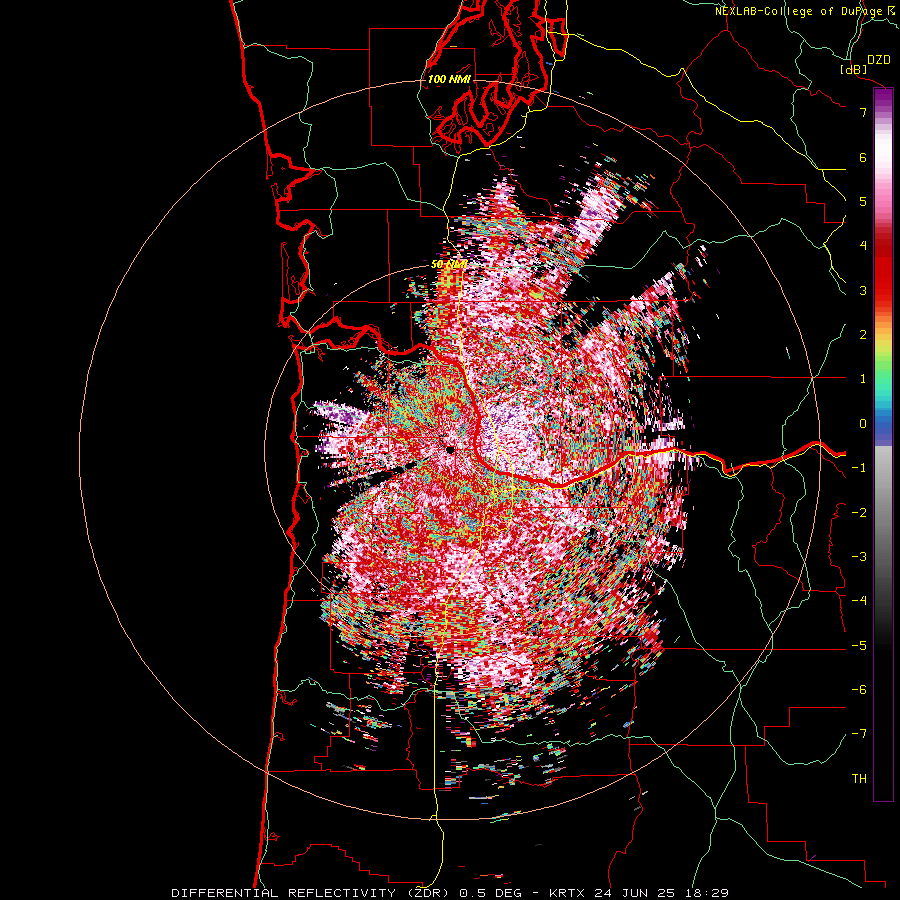Click the "-6" value on the color scale
This screenshot has width=900, height=900.
[x=859, y=690]
